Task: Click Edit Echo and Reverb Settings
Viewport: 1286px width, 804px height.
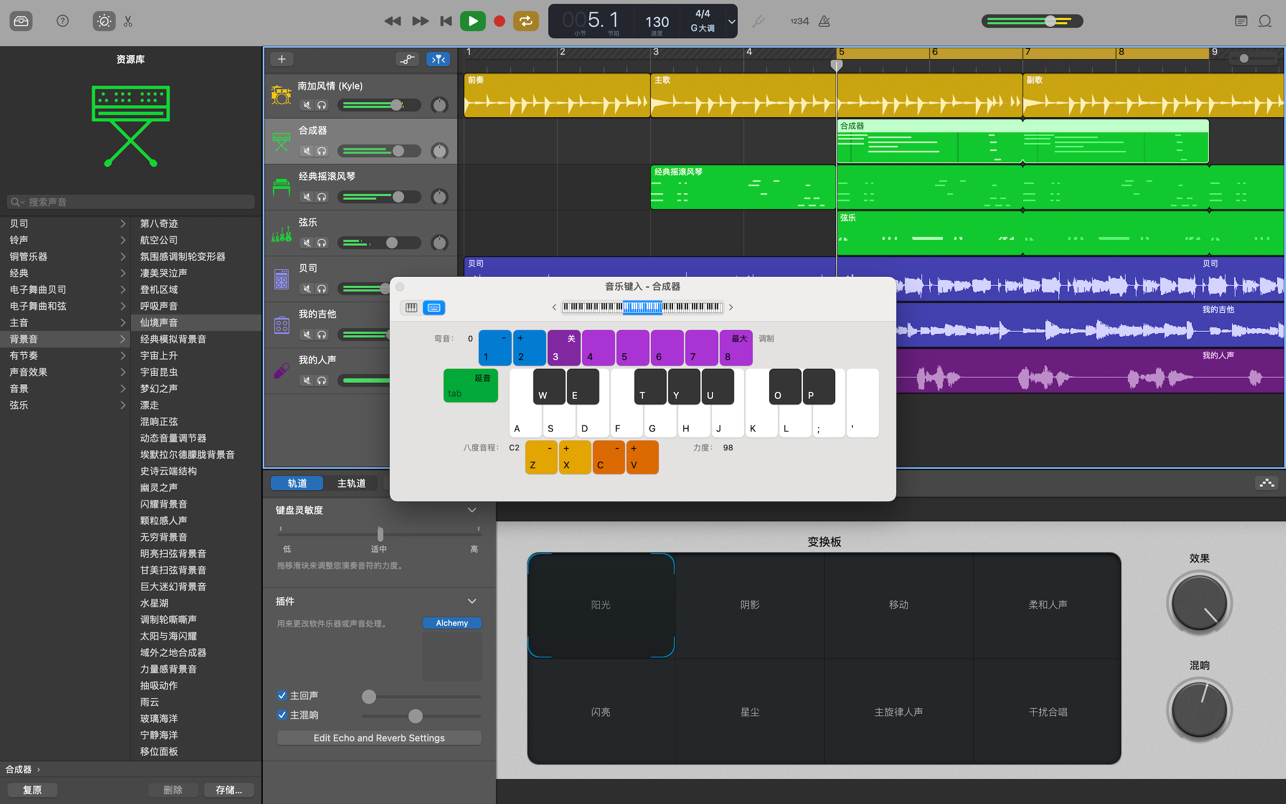Action: click(379, 738)
